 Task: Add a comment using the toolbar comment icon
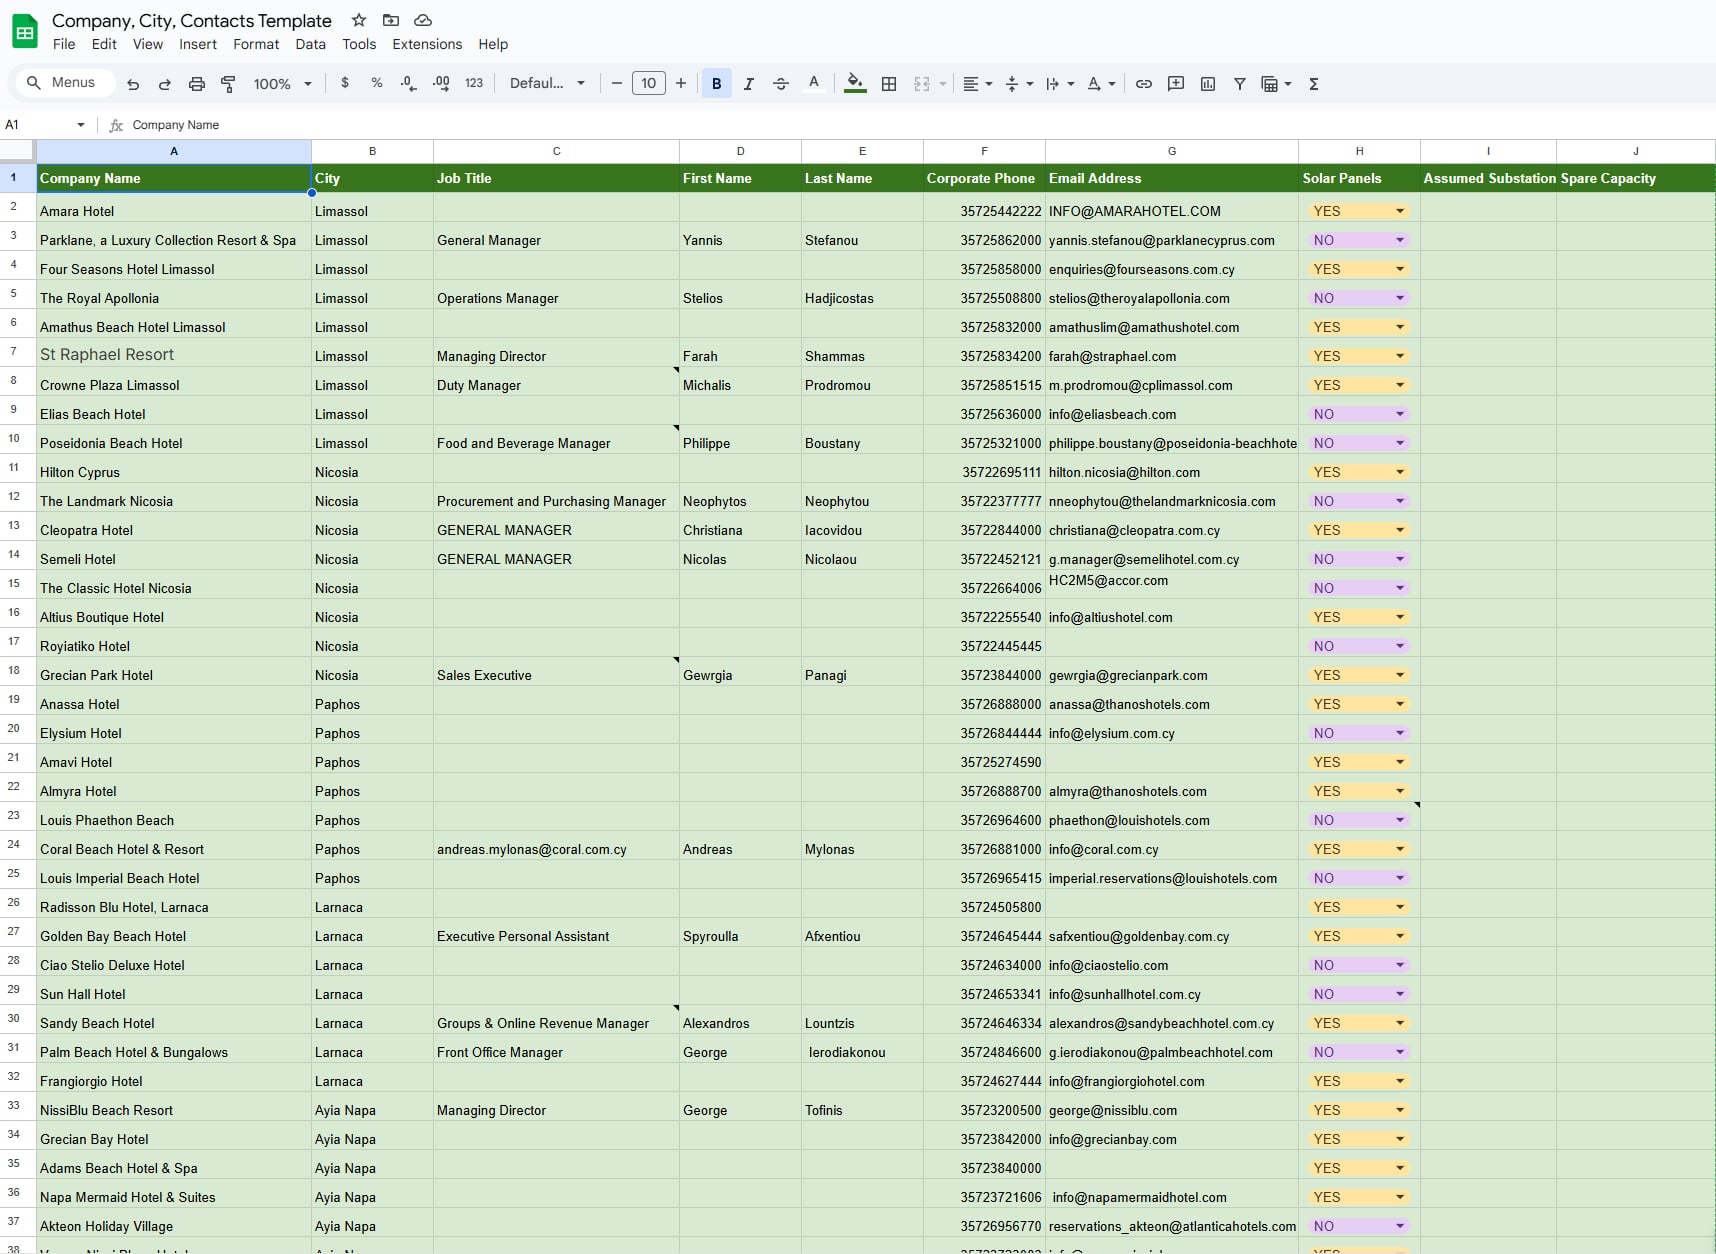[1176, 84]
